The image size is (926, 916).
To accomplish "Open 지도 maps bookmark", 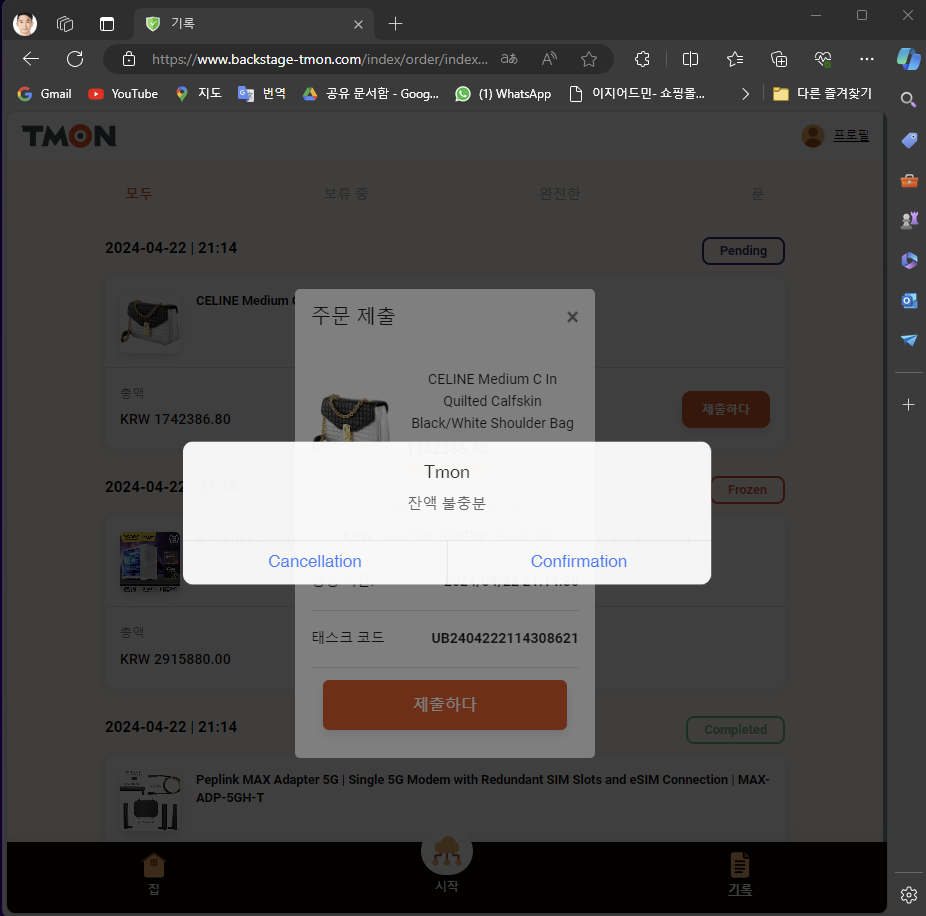I will [198, 94].
